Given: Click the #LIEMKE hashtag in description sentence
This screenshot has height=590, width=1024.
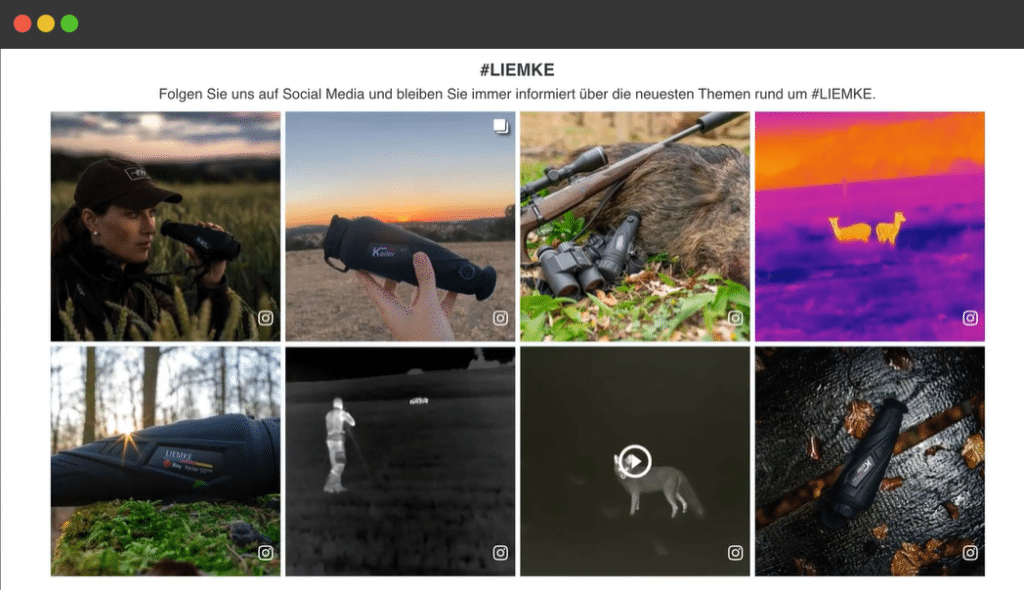Looking at the screenshot, I should pyautogui.click(x=841, y=94).
